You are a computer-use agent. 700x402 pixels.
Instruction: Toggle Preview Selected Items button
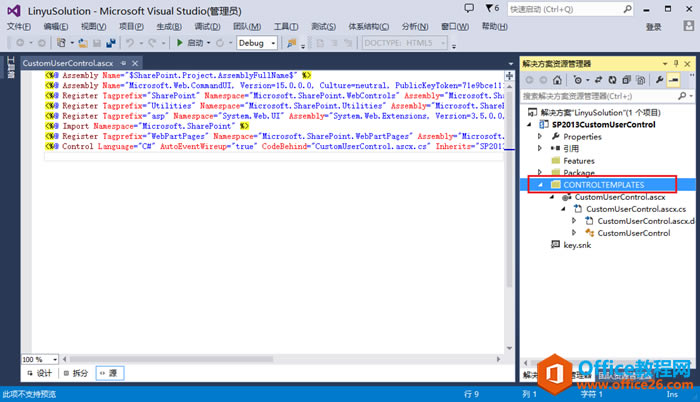pyautogui.click(x=673, y=80)
